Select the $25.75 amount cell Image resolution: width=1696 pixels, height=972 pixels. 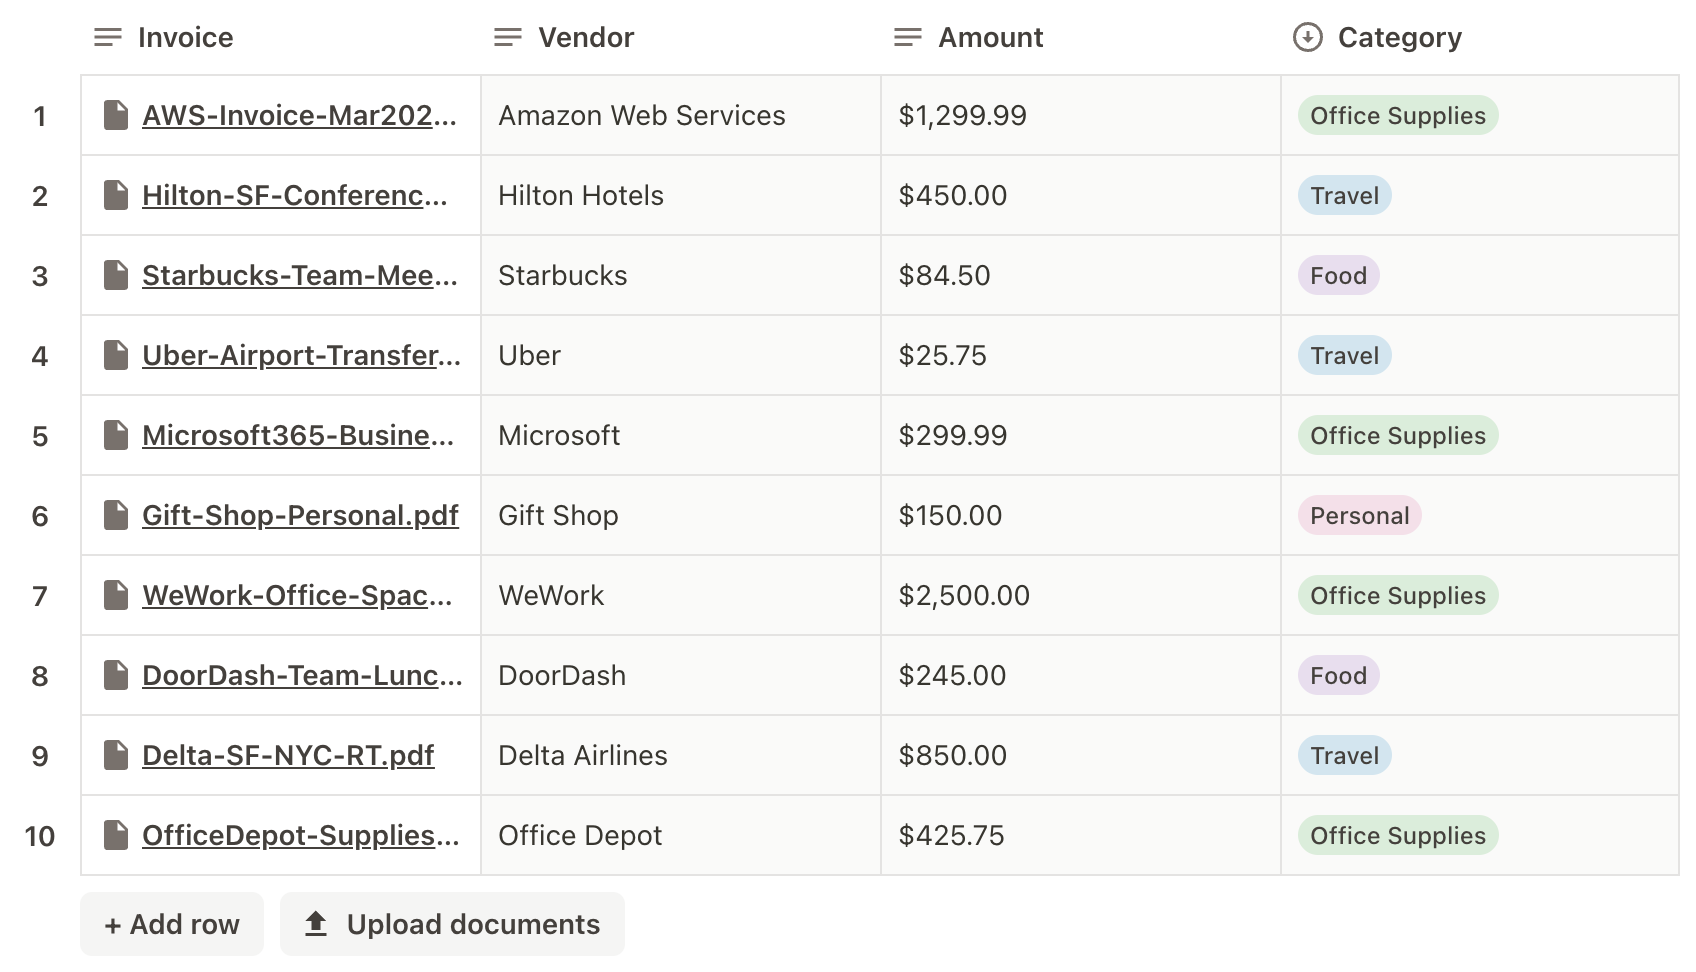1081,355
